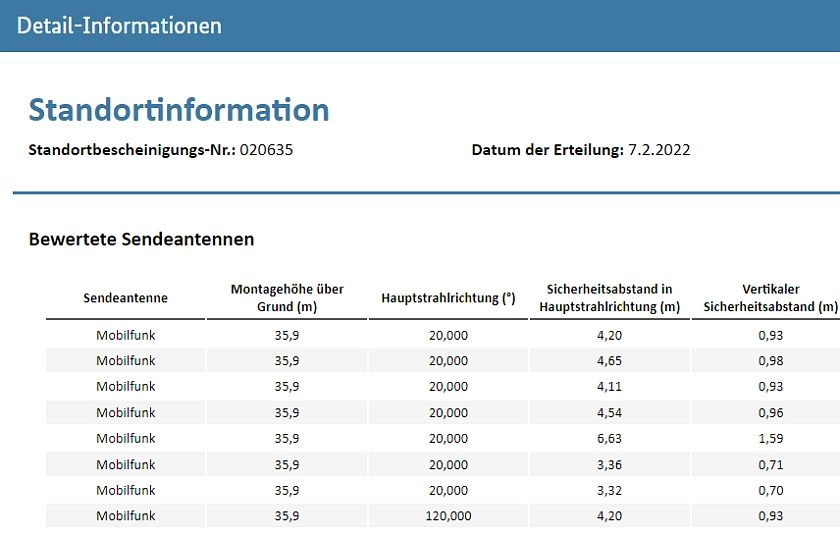Click Mobilfunk in the row with 3,32

[x=125, y=490]
